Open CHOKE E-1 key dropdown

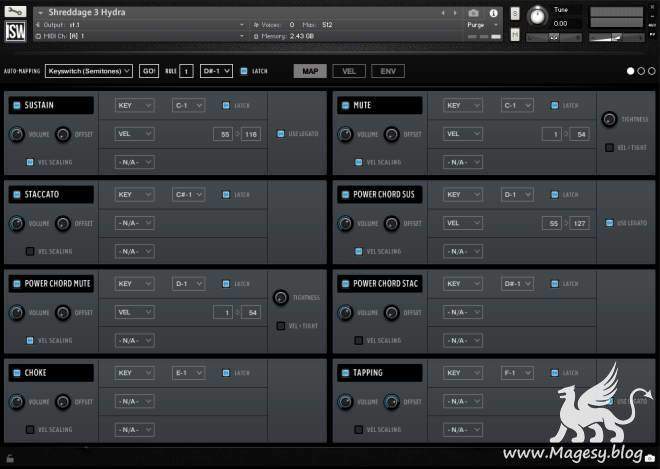pos(188,373)
